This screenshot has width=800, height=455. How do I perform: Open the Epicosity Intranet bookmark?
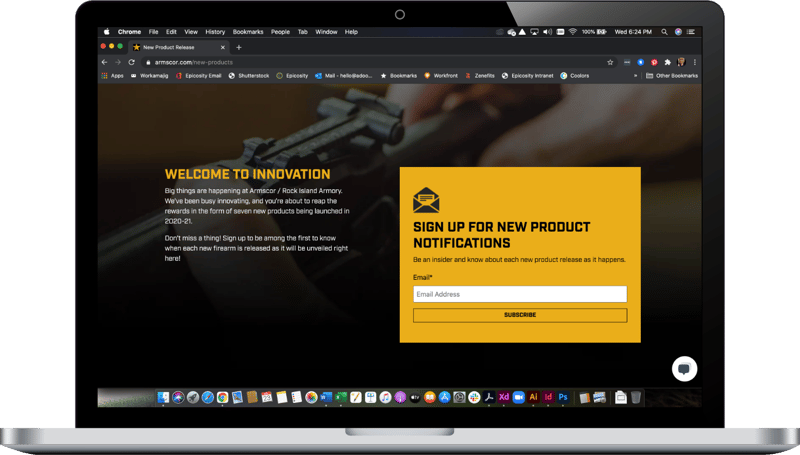click(x=528, y=75)
